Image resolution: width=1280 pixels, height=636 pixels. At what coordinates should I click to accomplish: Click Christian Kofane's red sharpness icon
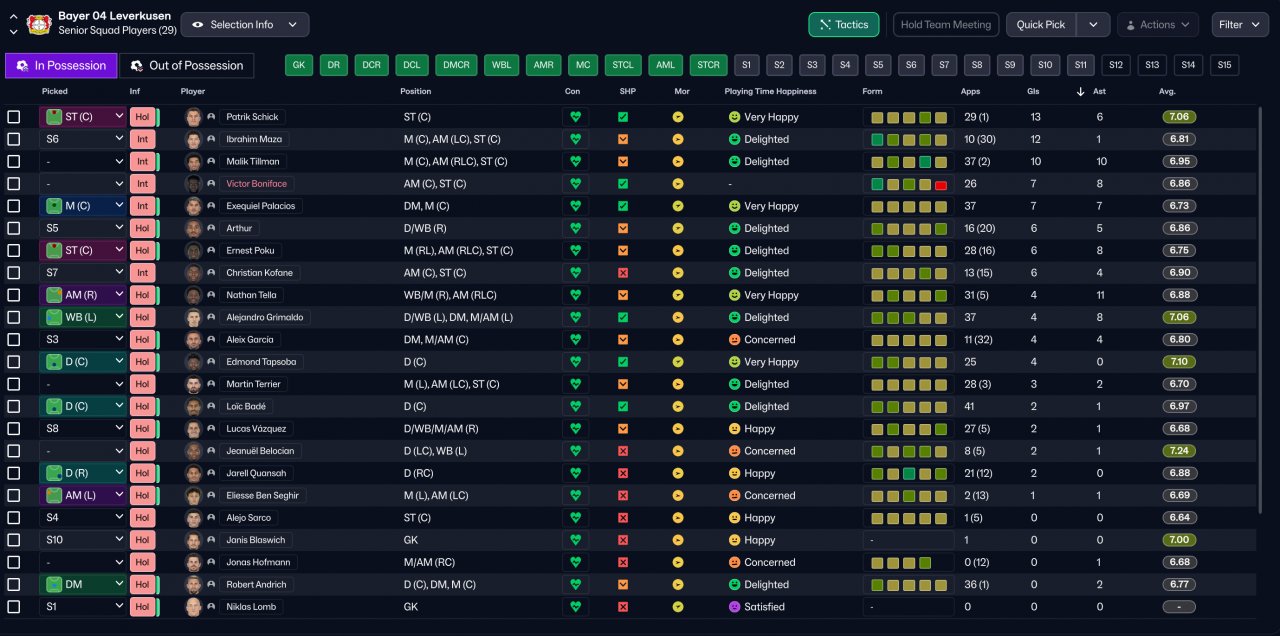click(623, 273)
